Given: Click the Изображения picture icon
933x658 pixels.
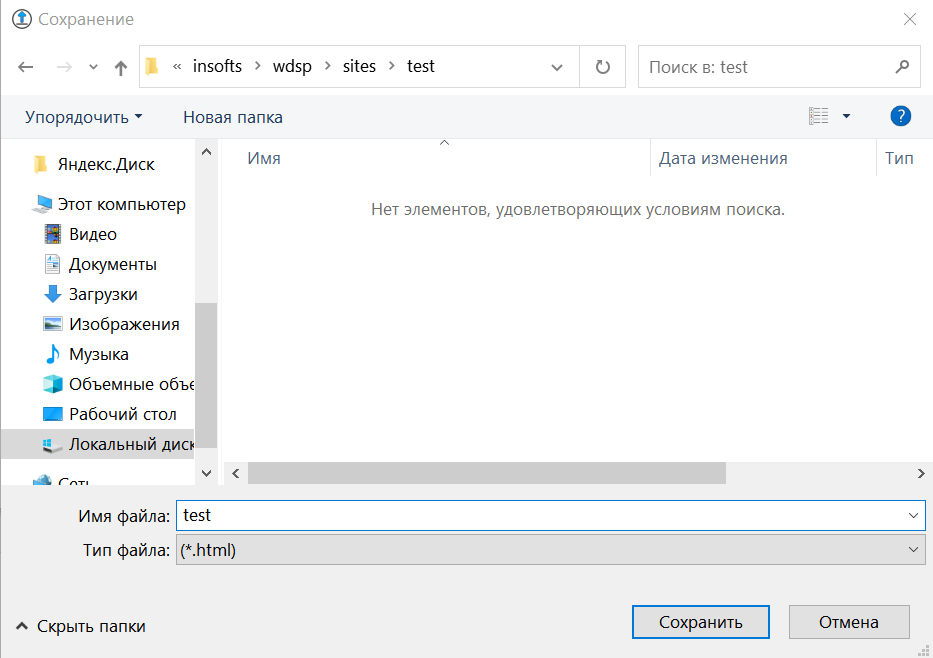Looking at the screenshot, I should [53, 324].
